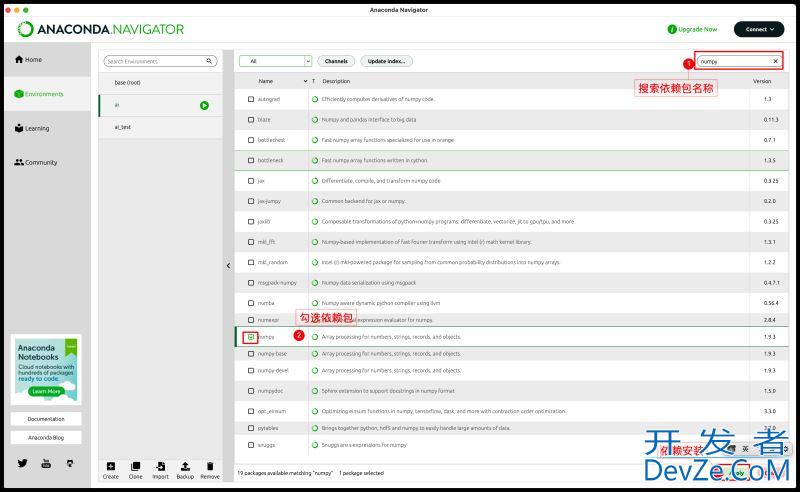Check the opt_einsum package checkbox
This screenshot has height=492, width=800.
click(251, 411)
